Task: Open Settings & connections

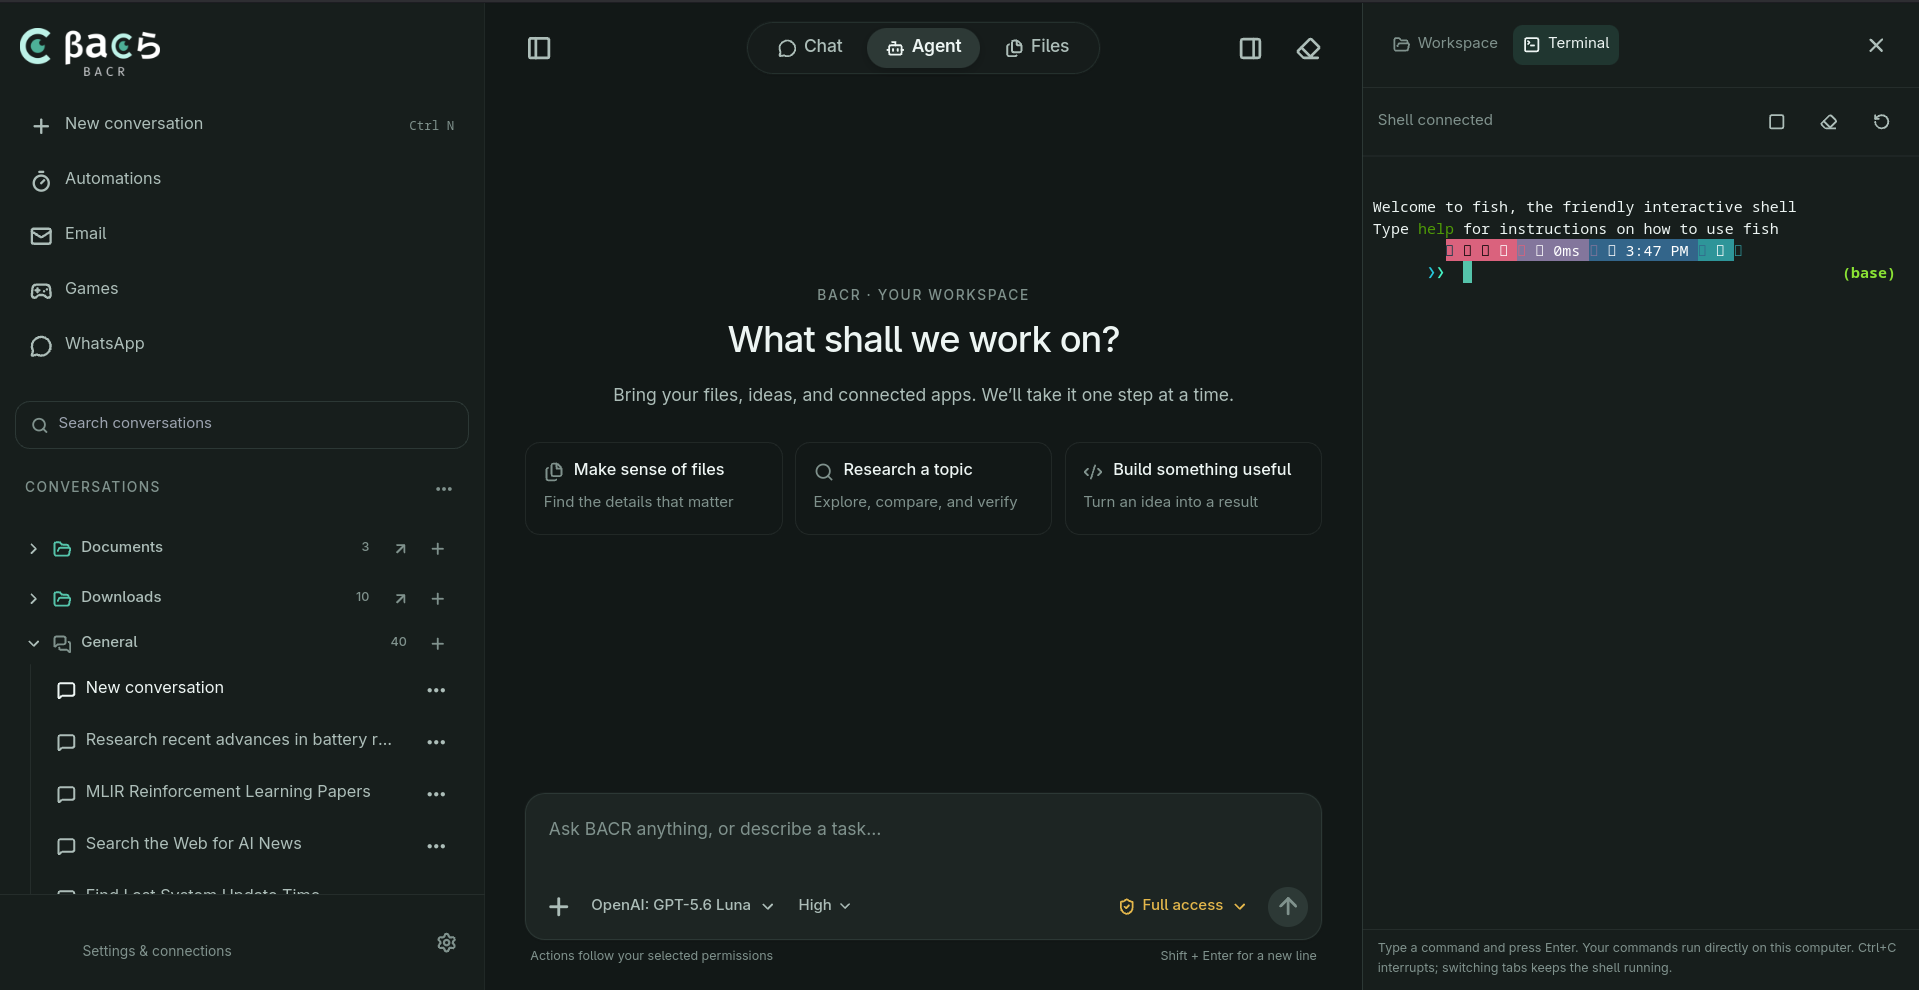Action: [157, 951]
